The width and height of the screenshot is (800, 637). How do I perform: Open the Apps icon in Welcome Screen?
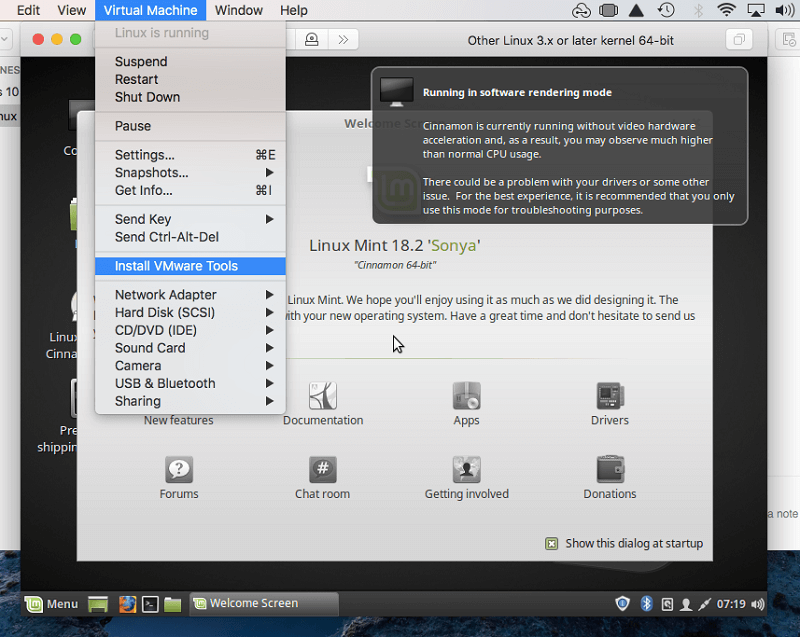pyautogui.click(x=466, y=396)
